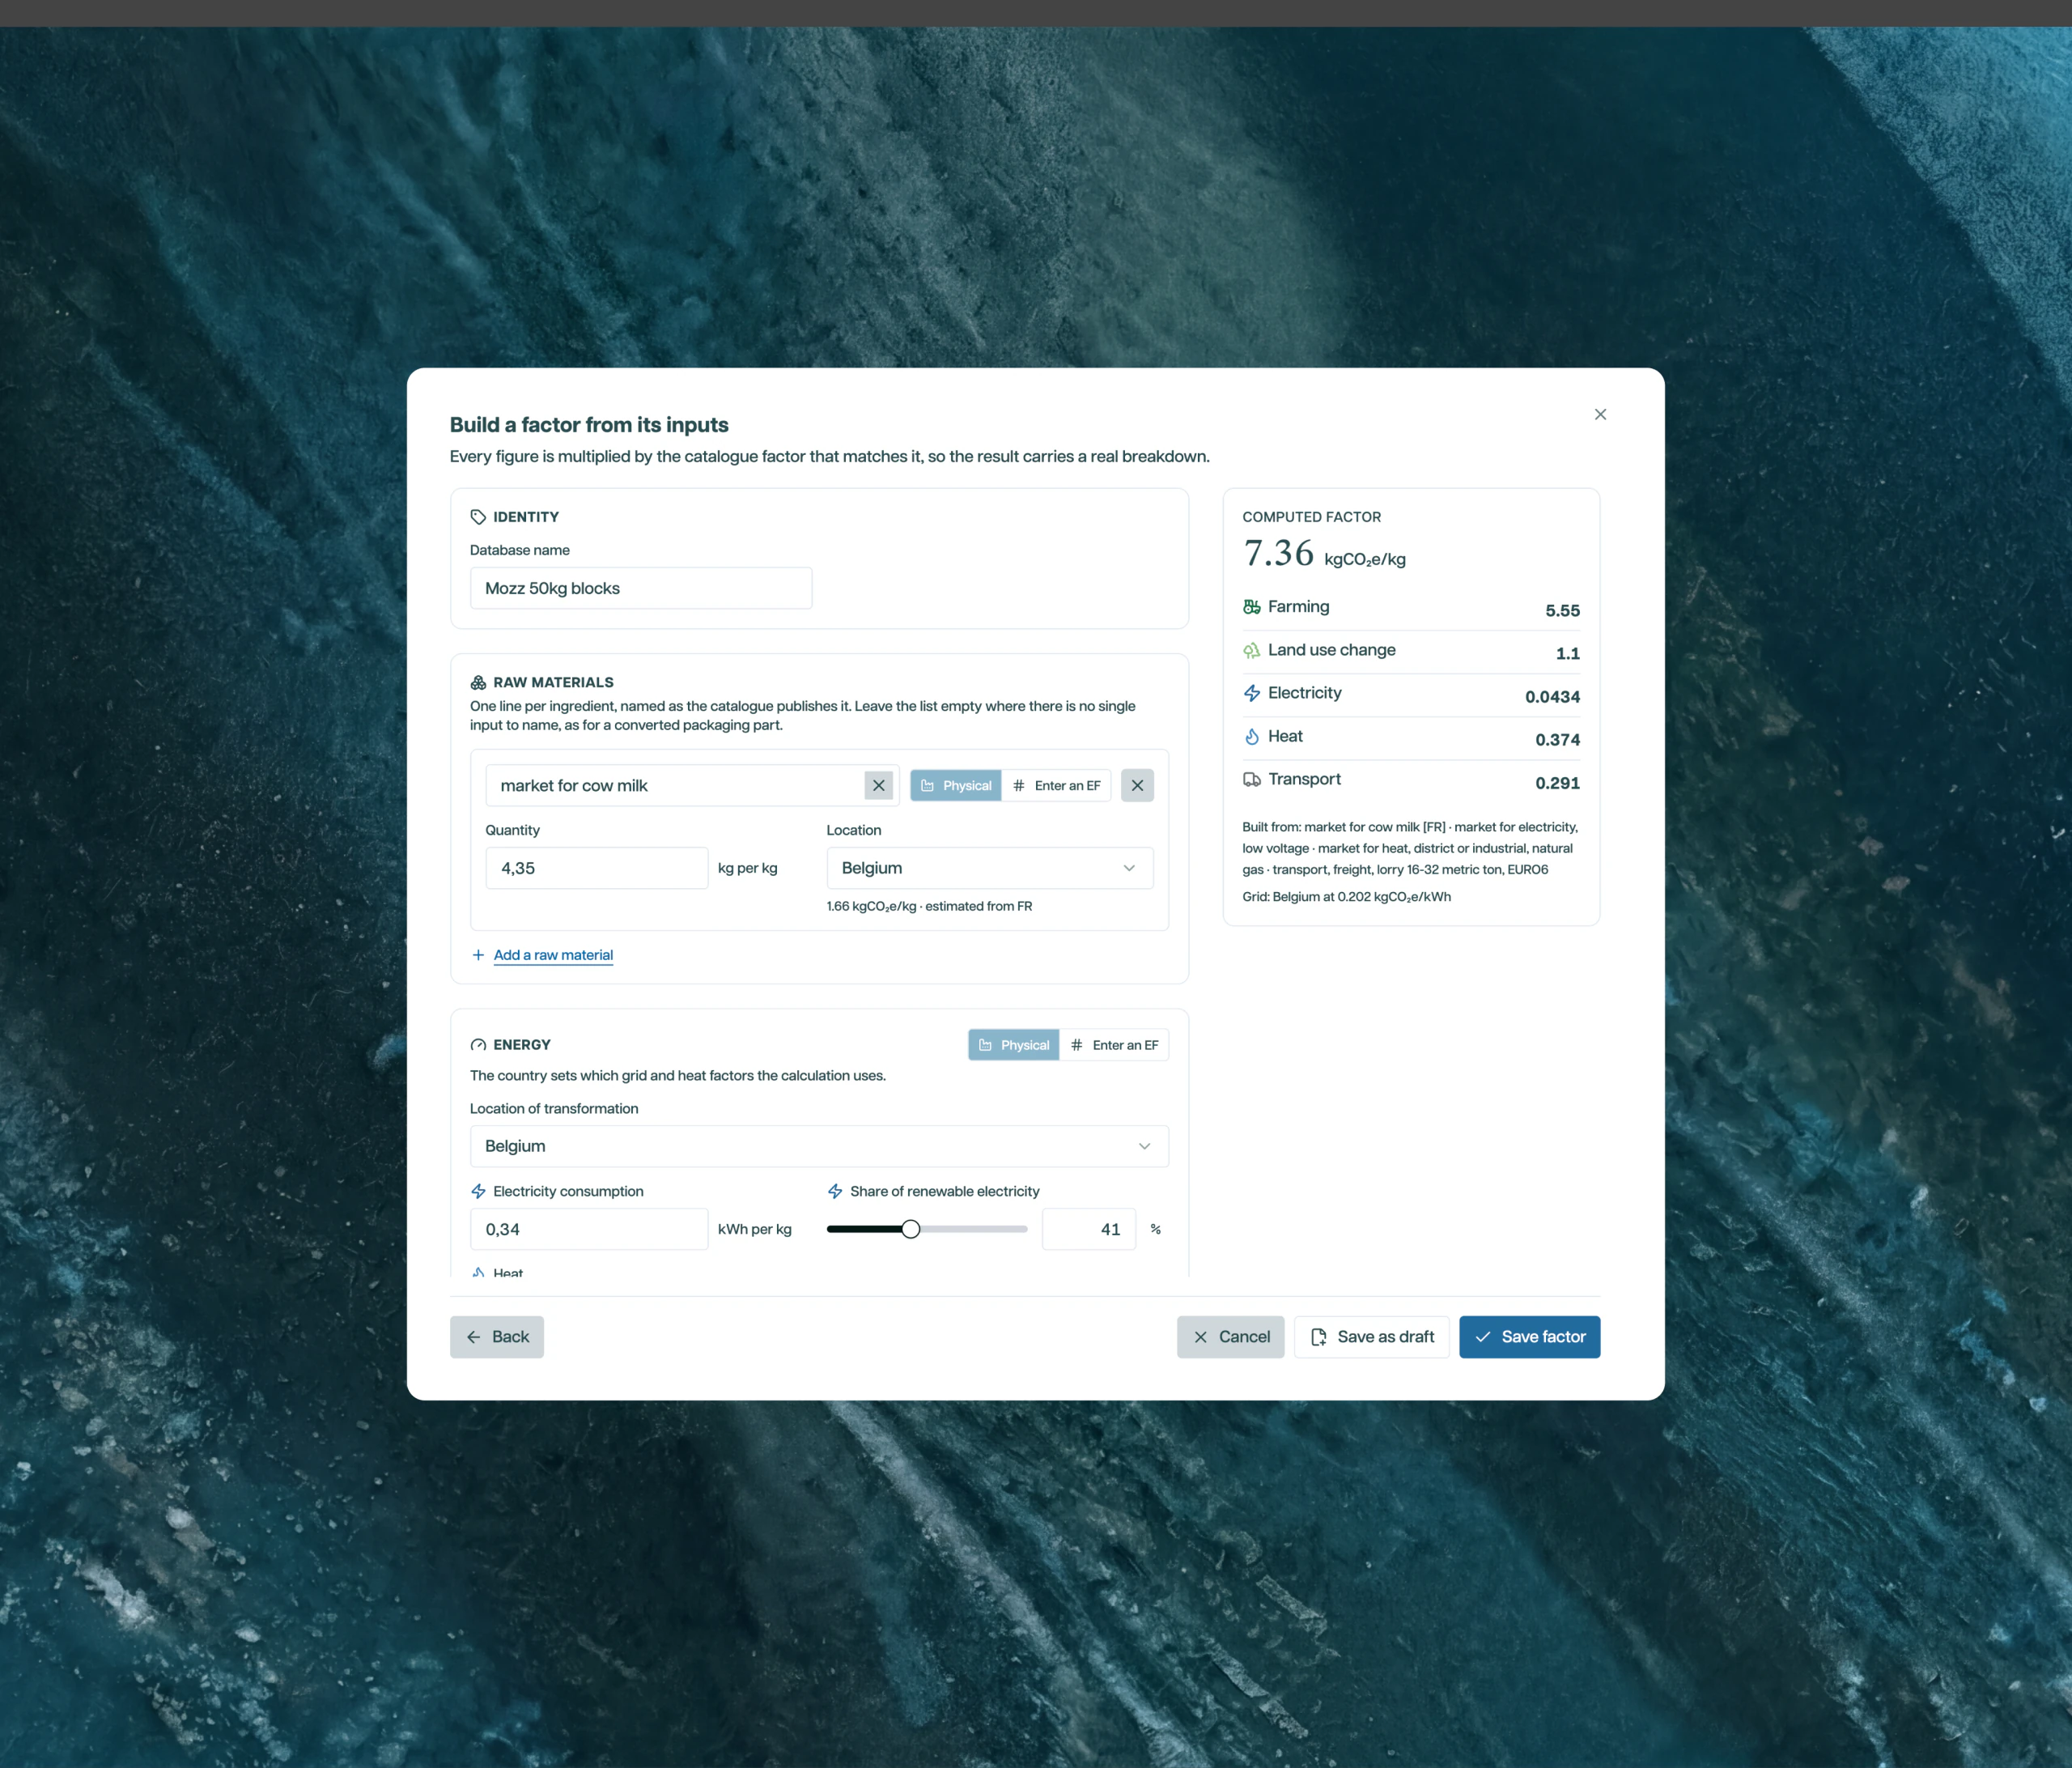The width and height of the screenshot is (2072, 1768).
Task: Click the Land use change tree icon
Action: (1251, 650)
